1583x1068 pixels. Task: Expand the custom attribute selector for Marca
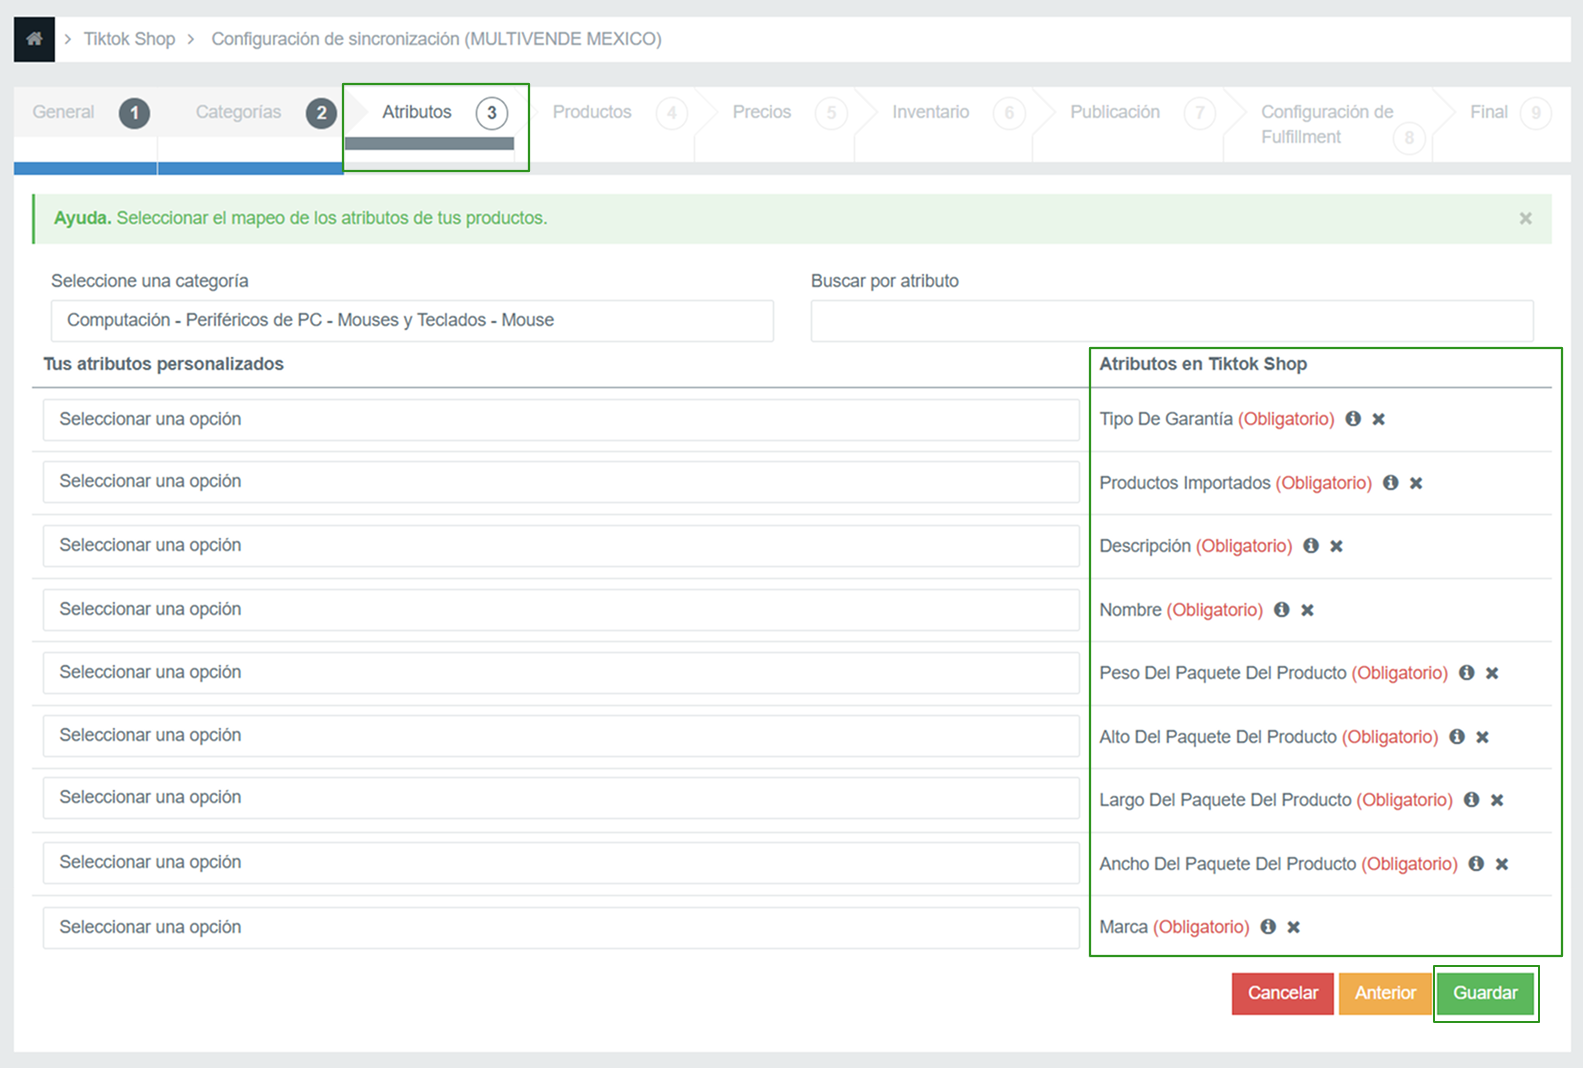tap(560, 928)
